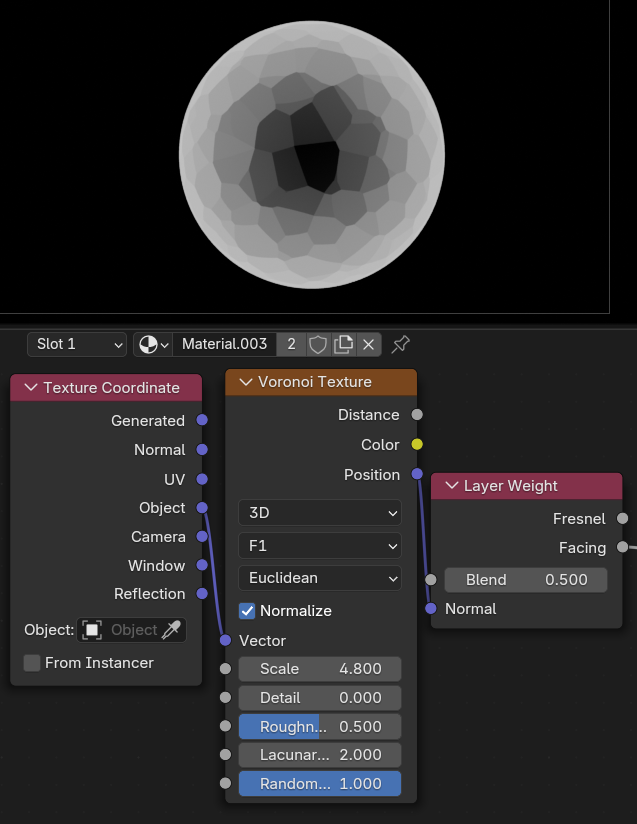Open the 3D dimensions dropdown

(x=319, y=513)
